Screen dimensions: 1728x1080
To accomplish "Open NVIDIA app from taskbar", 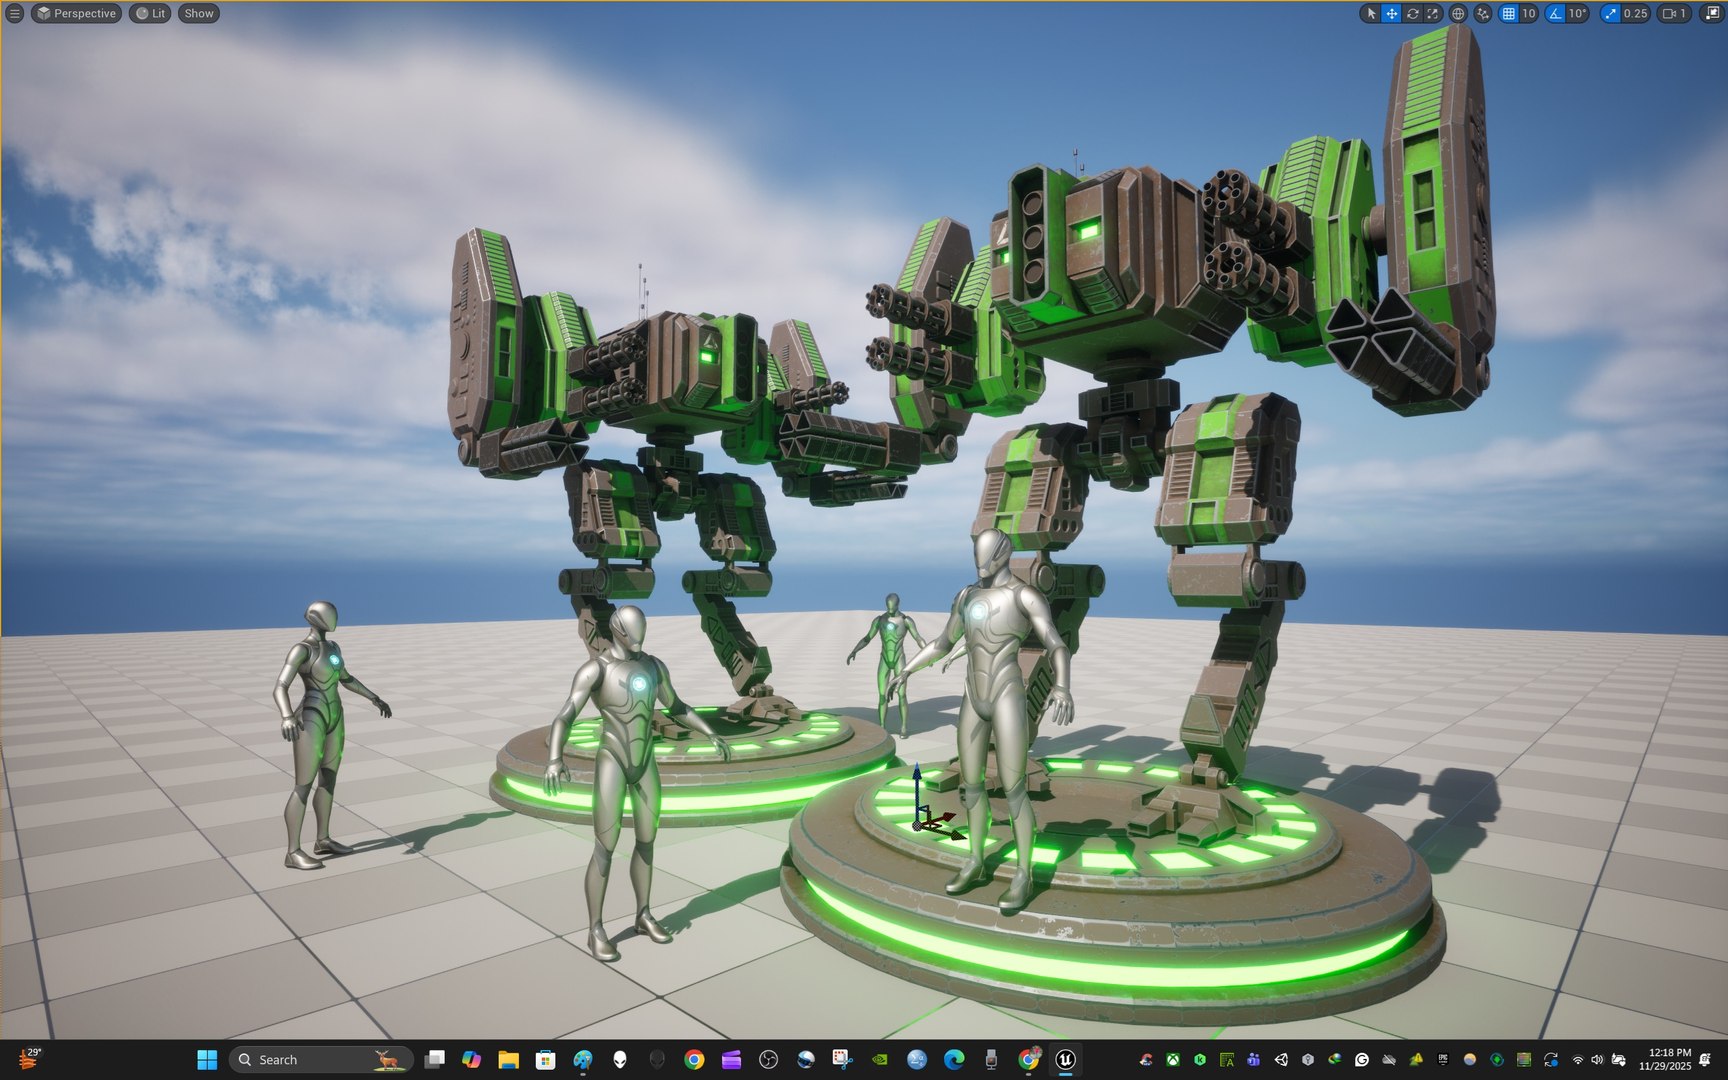I will coord(879,1060).
